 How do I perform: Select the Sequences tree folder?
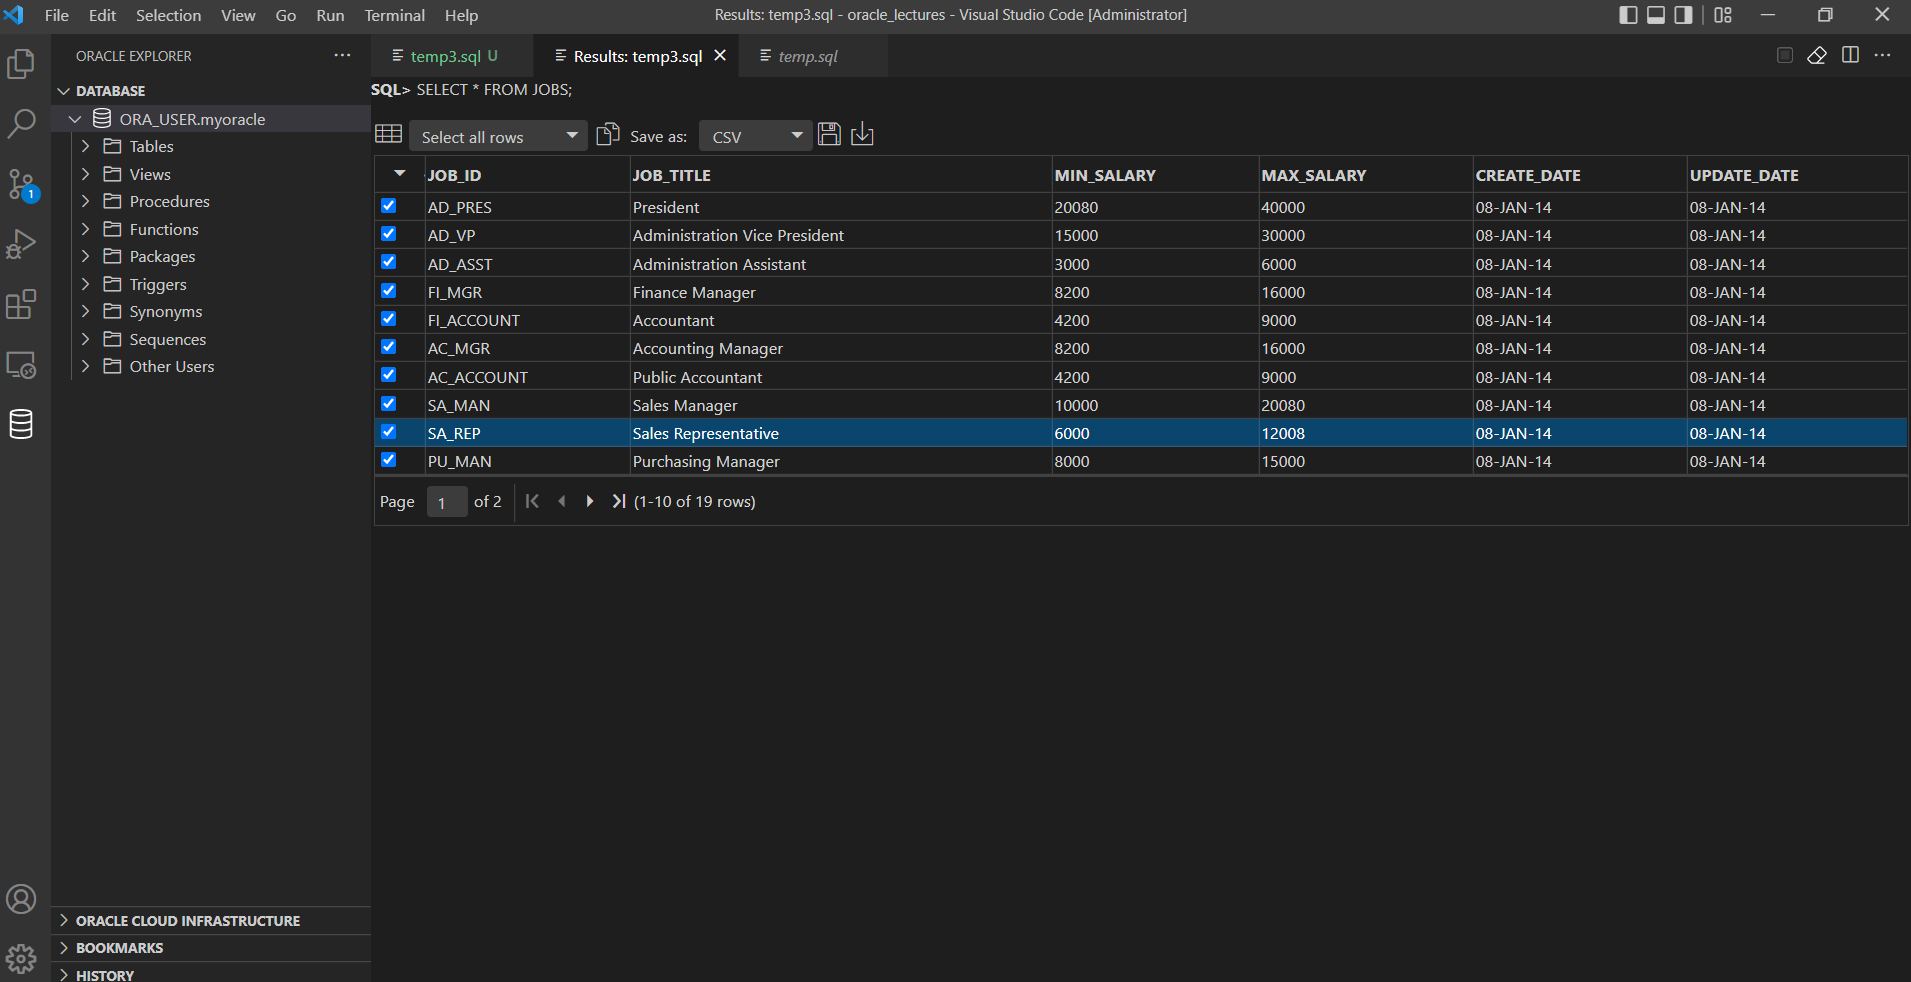tap(167, 339)
